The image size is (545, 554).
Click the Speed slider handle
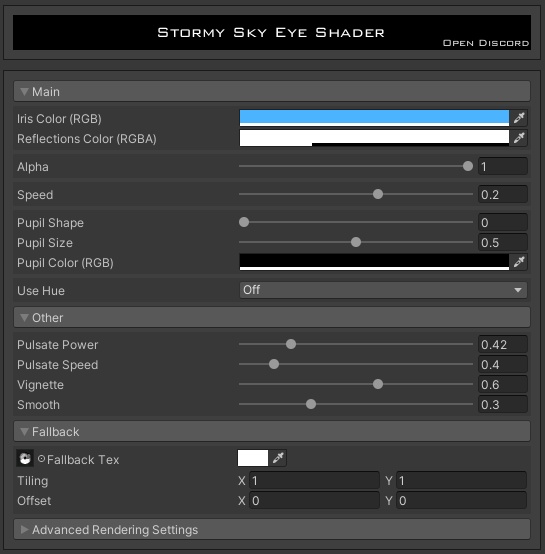click(x=378, y=194)
